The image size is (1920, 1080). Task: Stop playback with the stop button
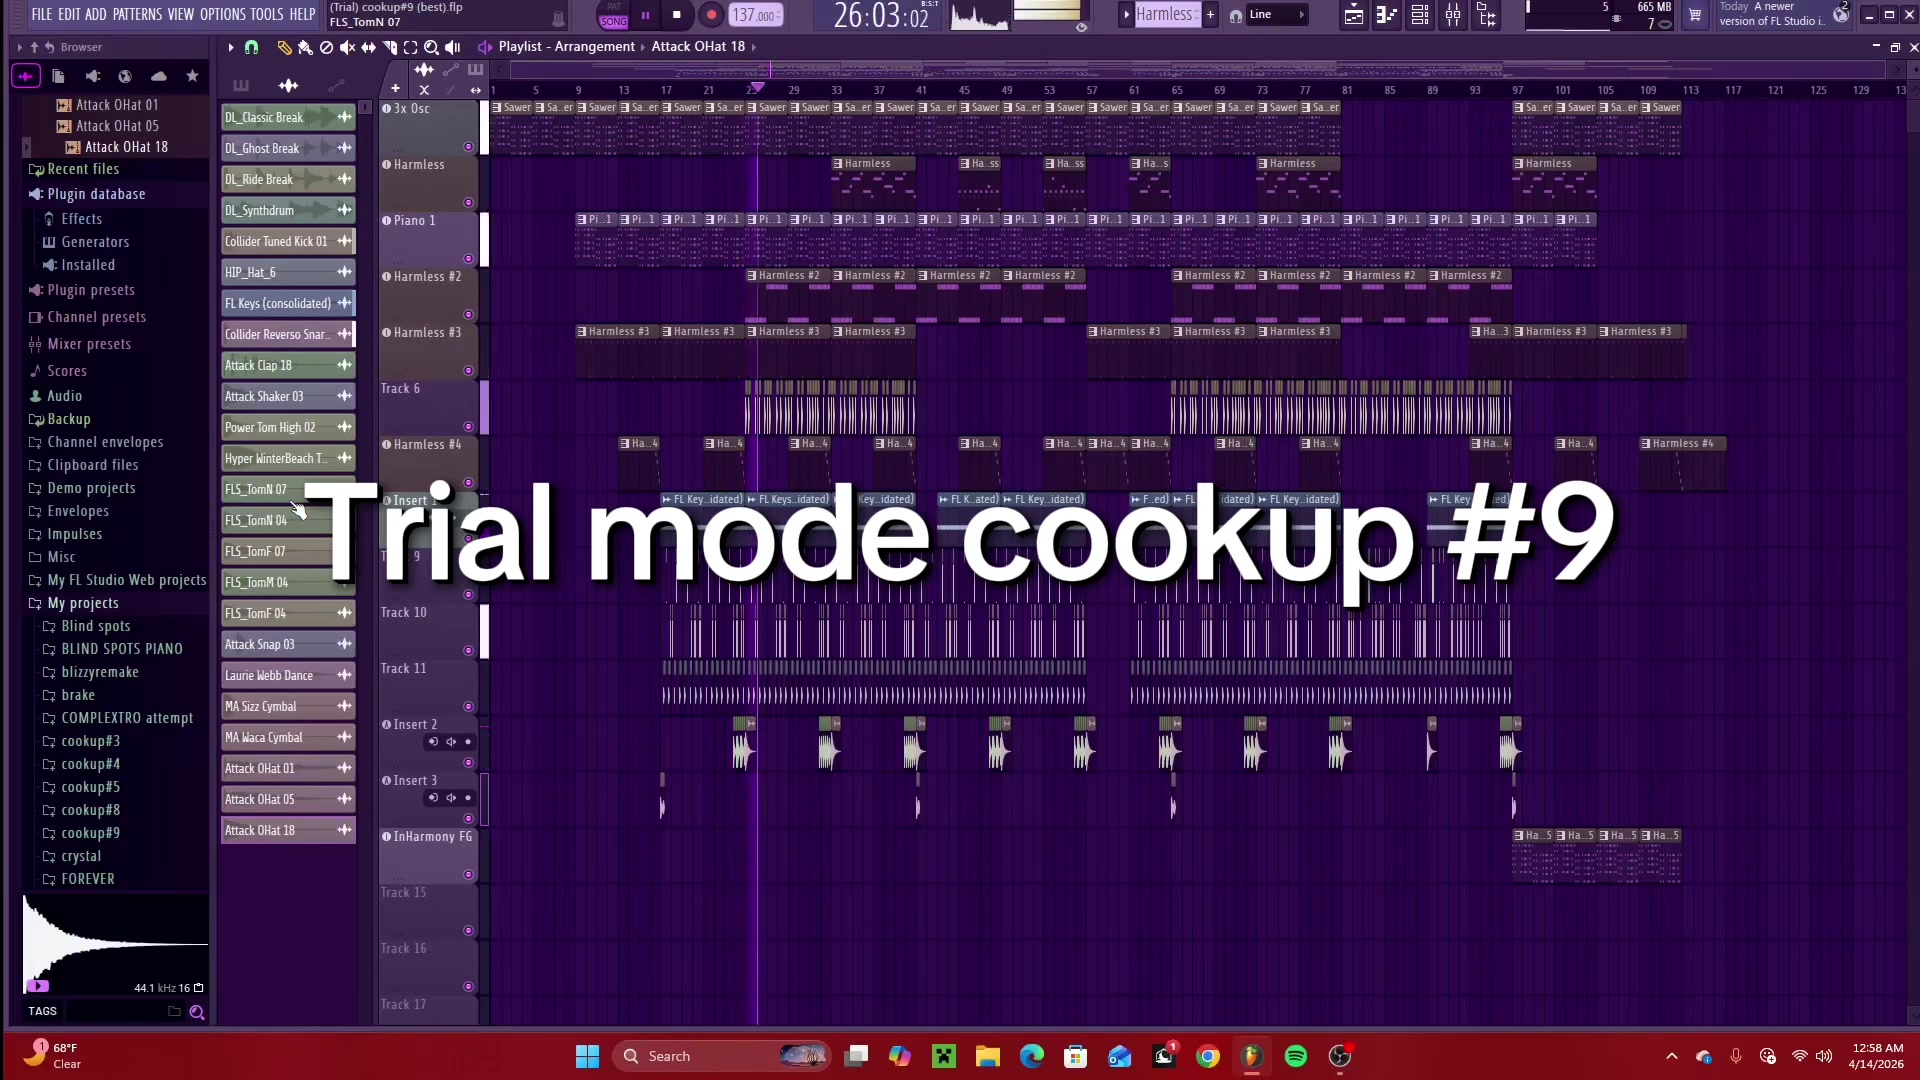[x=677, y=15]
